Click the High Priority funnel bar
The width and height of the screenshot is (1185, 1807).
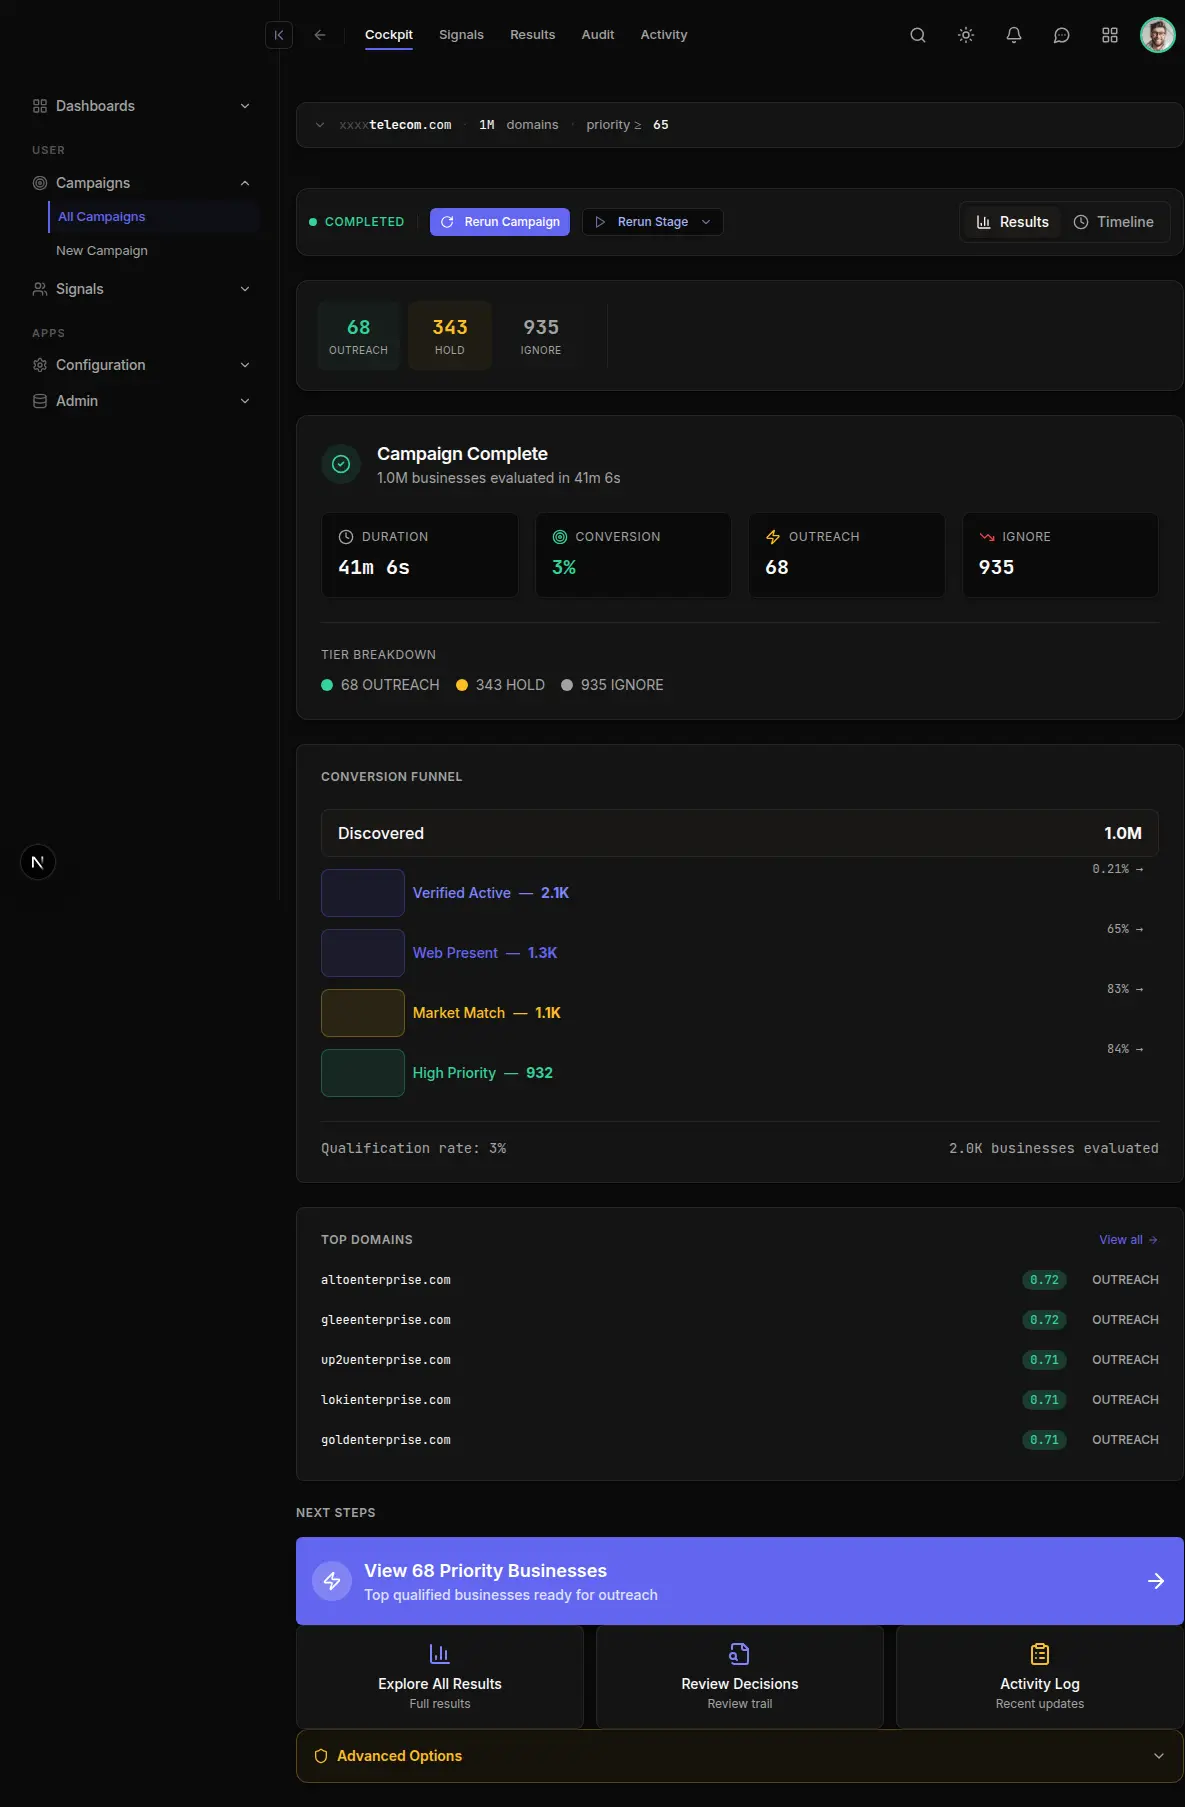pos(363,1073)
